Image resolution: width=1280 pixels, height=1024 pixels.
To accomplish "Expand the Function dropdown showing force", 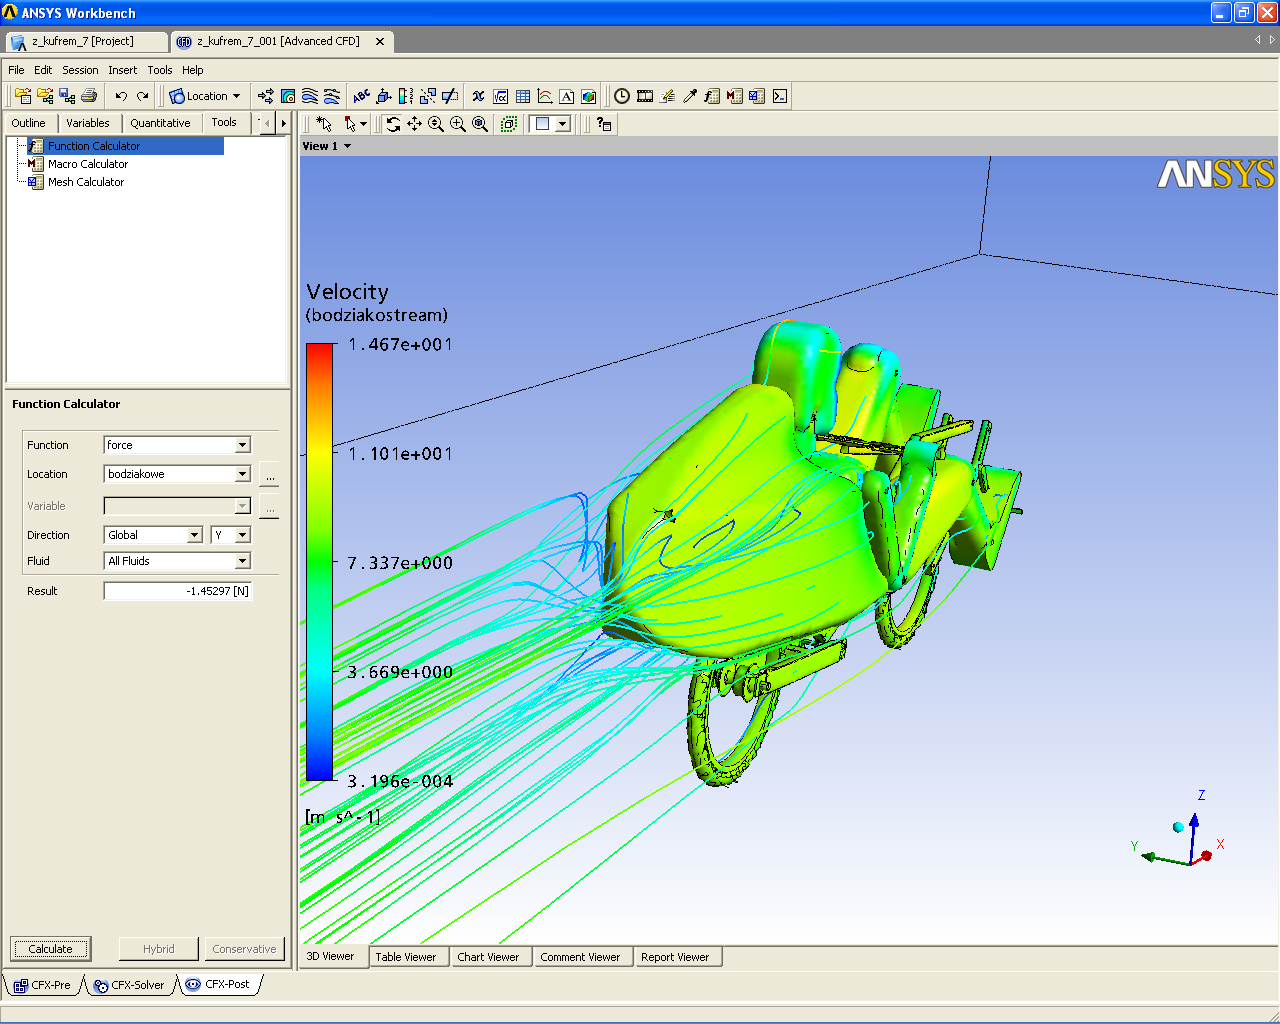I will click(x=242, y=445).
